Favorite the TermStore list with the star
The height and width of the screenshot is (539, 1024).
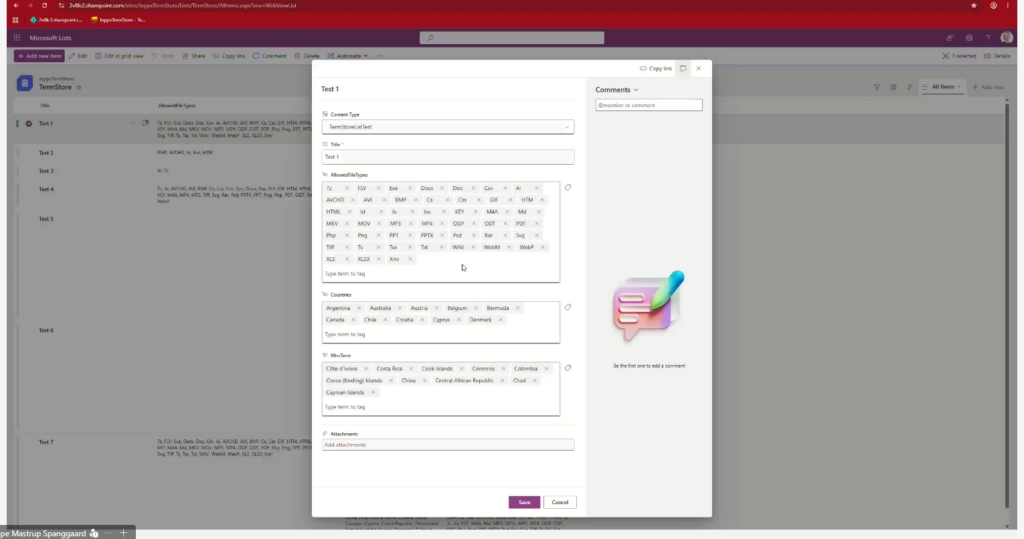coord(79,88)
